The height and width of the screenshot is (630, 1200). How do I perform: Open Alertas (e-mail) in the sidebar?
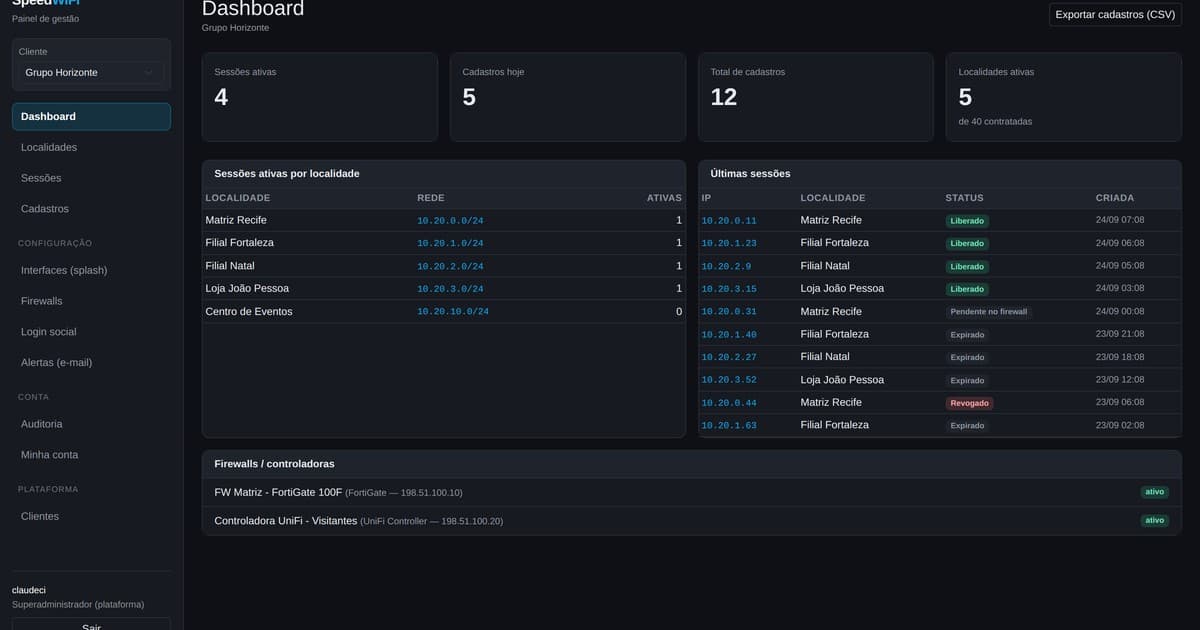(91, 362)
